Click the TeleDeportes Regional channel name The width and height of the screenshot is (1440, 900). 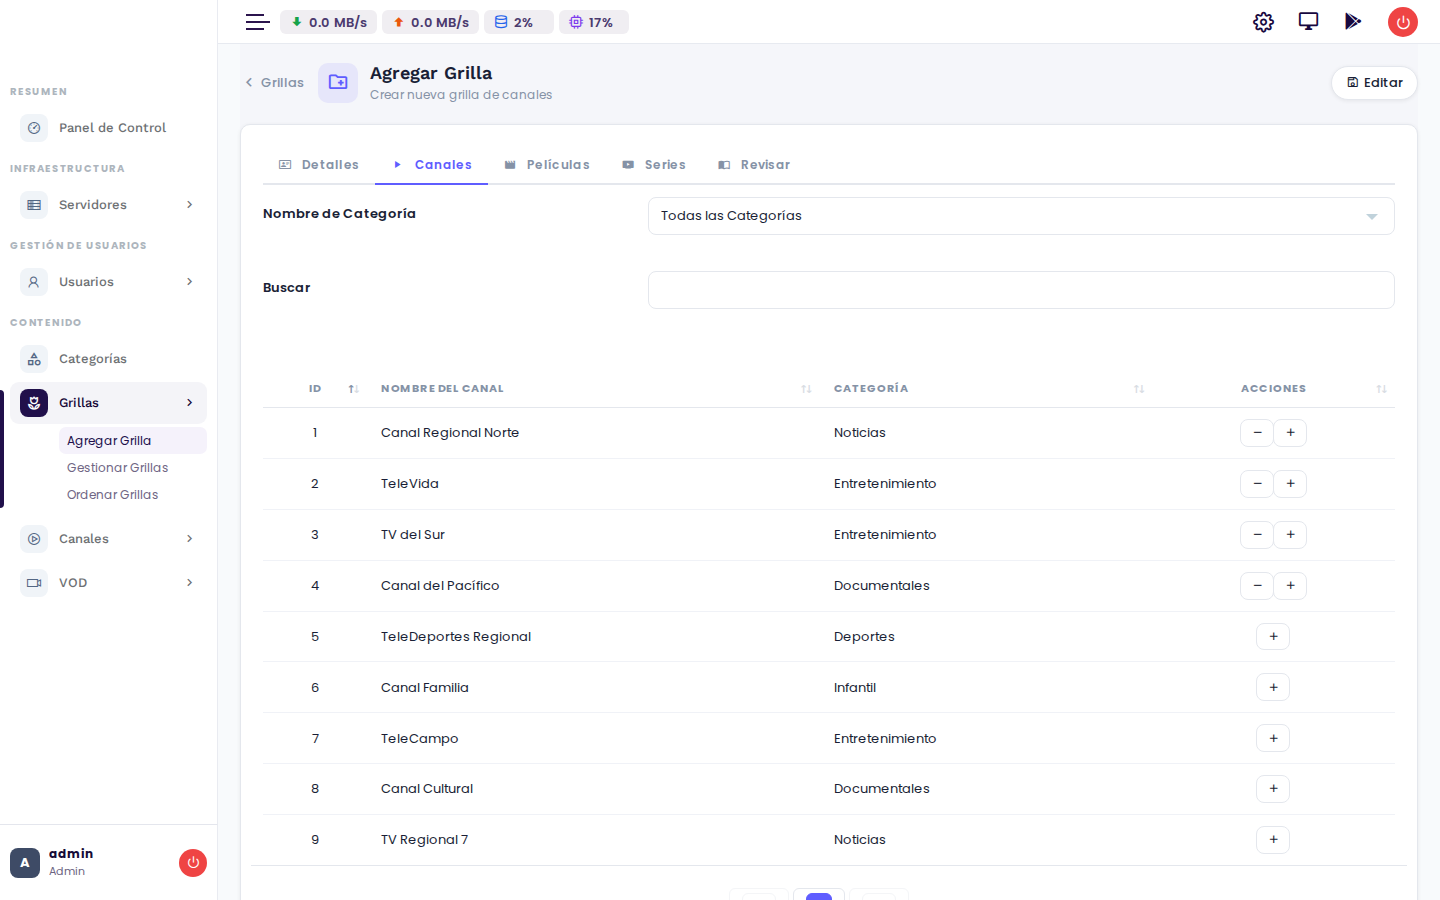click(456, 637)
